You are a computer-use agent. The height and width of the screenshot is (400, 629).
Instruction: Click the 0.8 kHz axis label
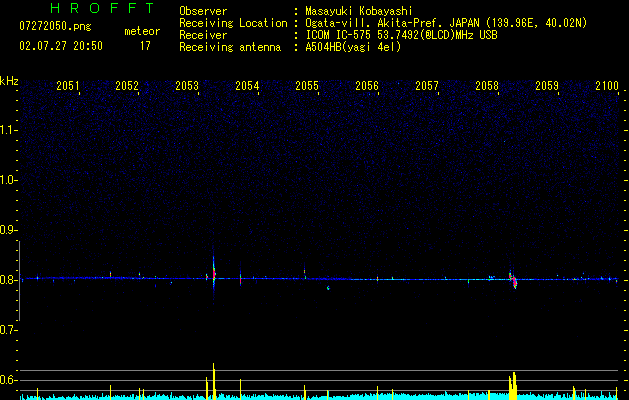click(x=8, y=280)
